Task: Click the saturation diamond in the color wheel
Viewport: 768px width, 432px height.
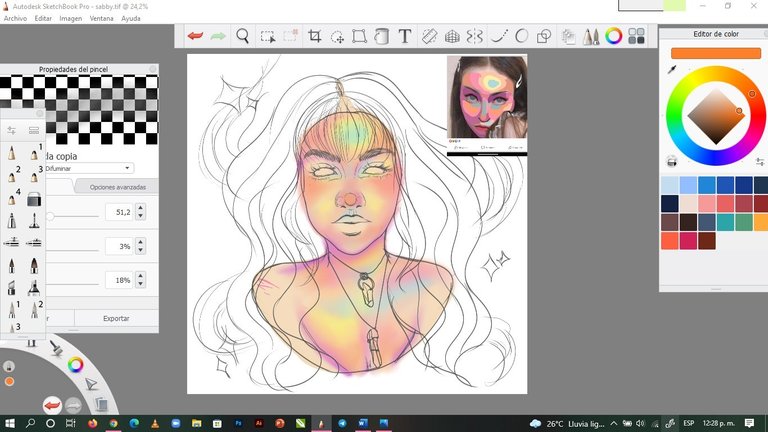Action: coord(716,116)
